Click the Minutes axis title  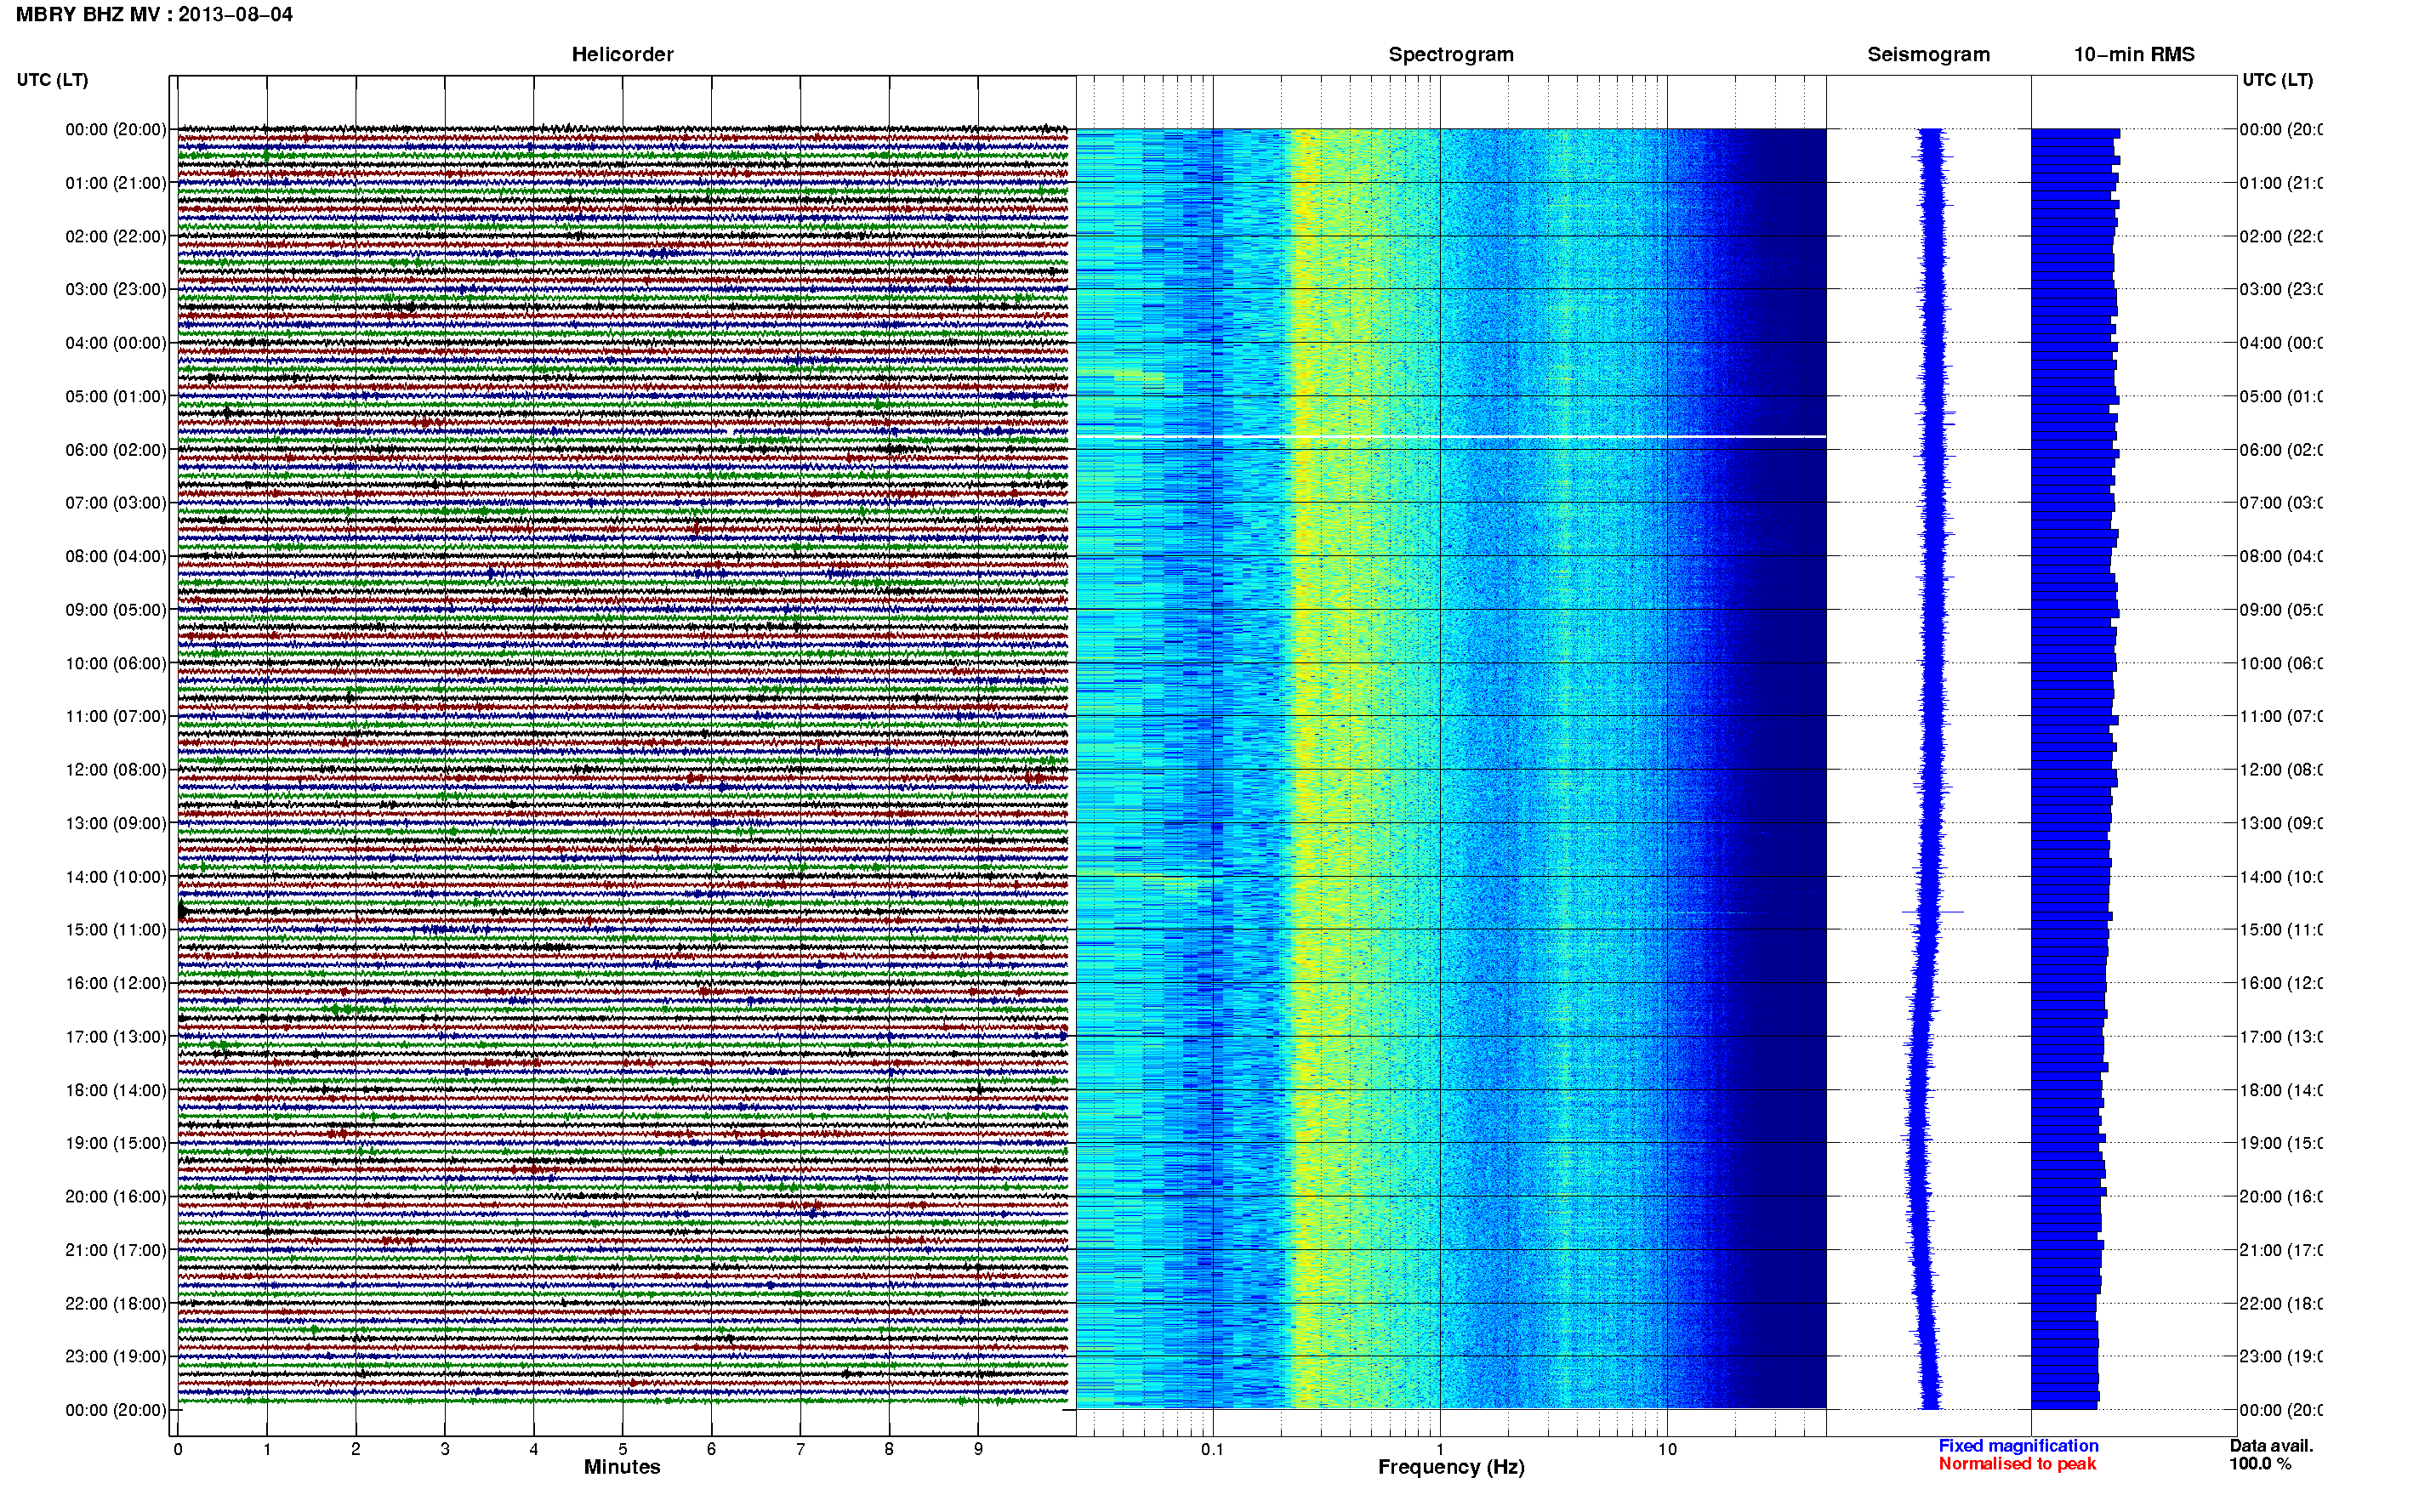(x=622, y=1467)
